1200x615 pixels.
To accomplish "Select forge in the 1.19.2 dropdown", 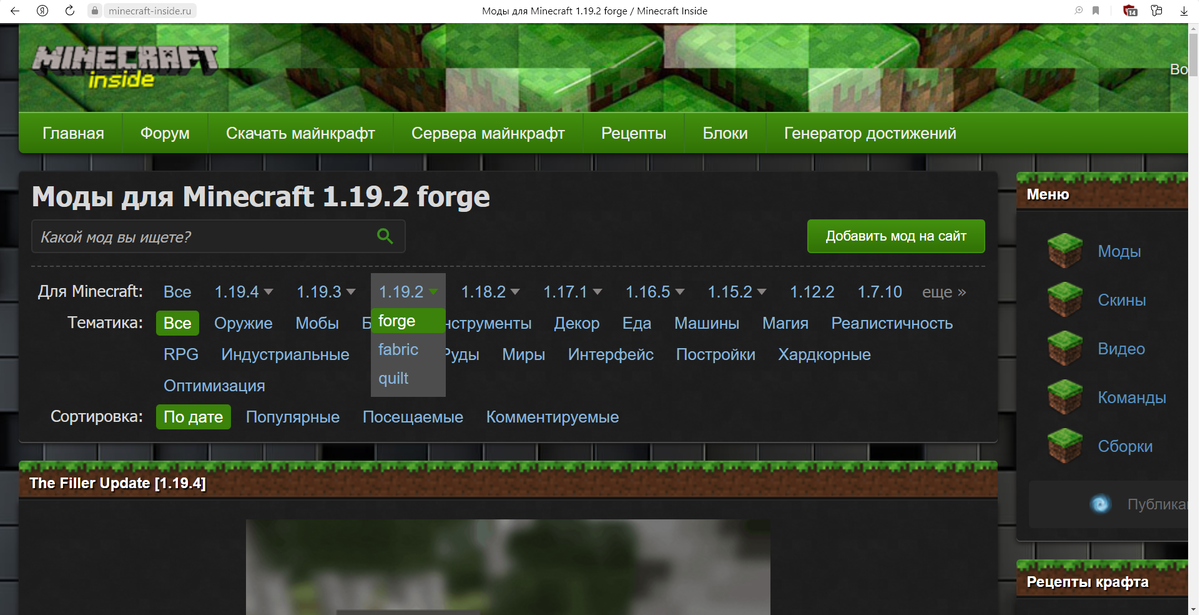I will coord(408,321).
